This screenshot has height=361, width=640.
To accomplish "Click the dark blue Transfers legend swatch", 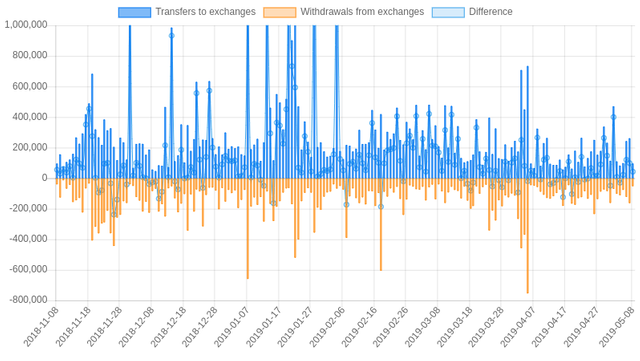I will [134, 12].
